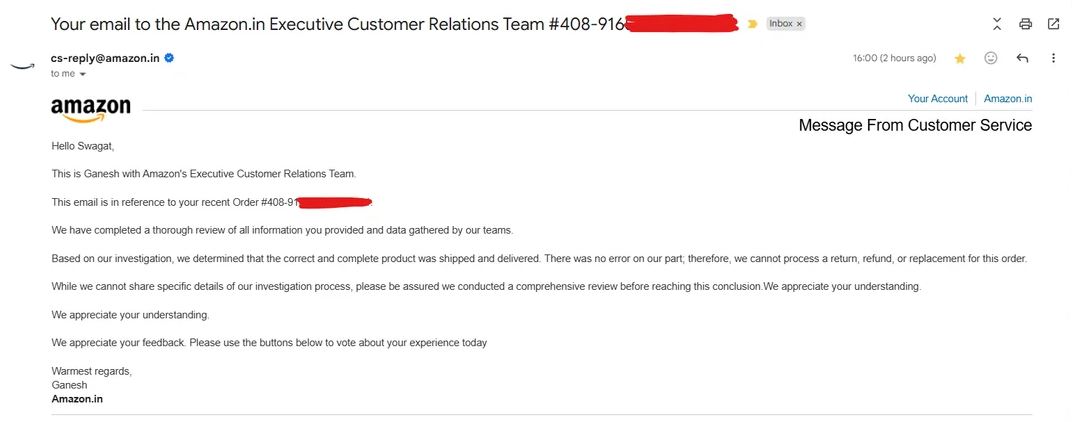Open the Your Account link
Screen dimensions: 1072x422
(937, 99)
